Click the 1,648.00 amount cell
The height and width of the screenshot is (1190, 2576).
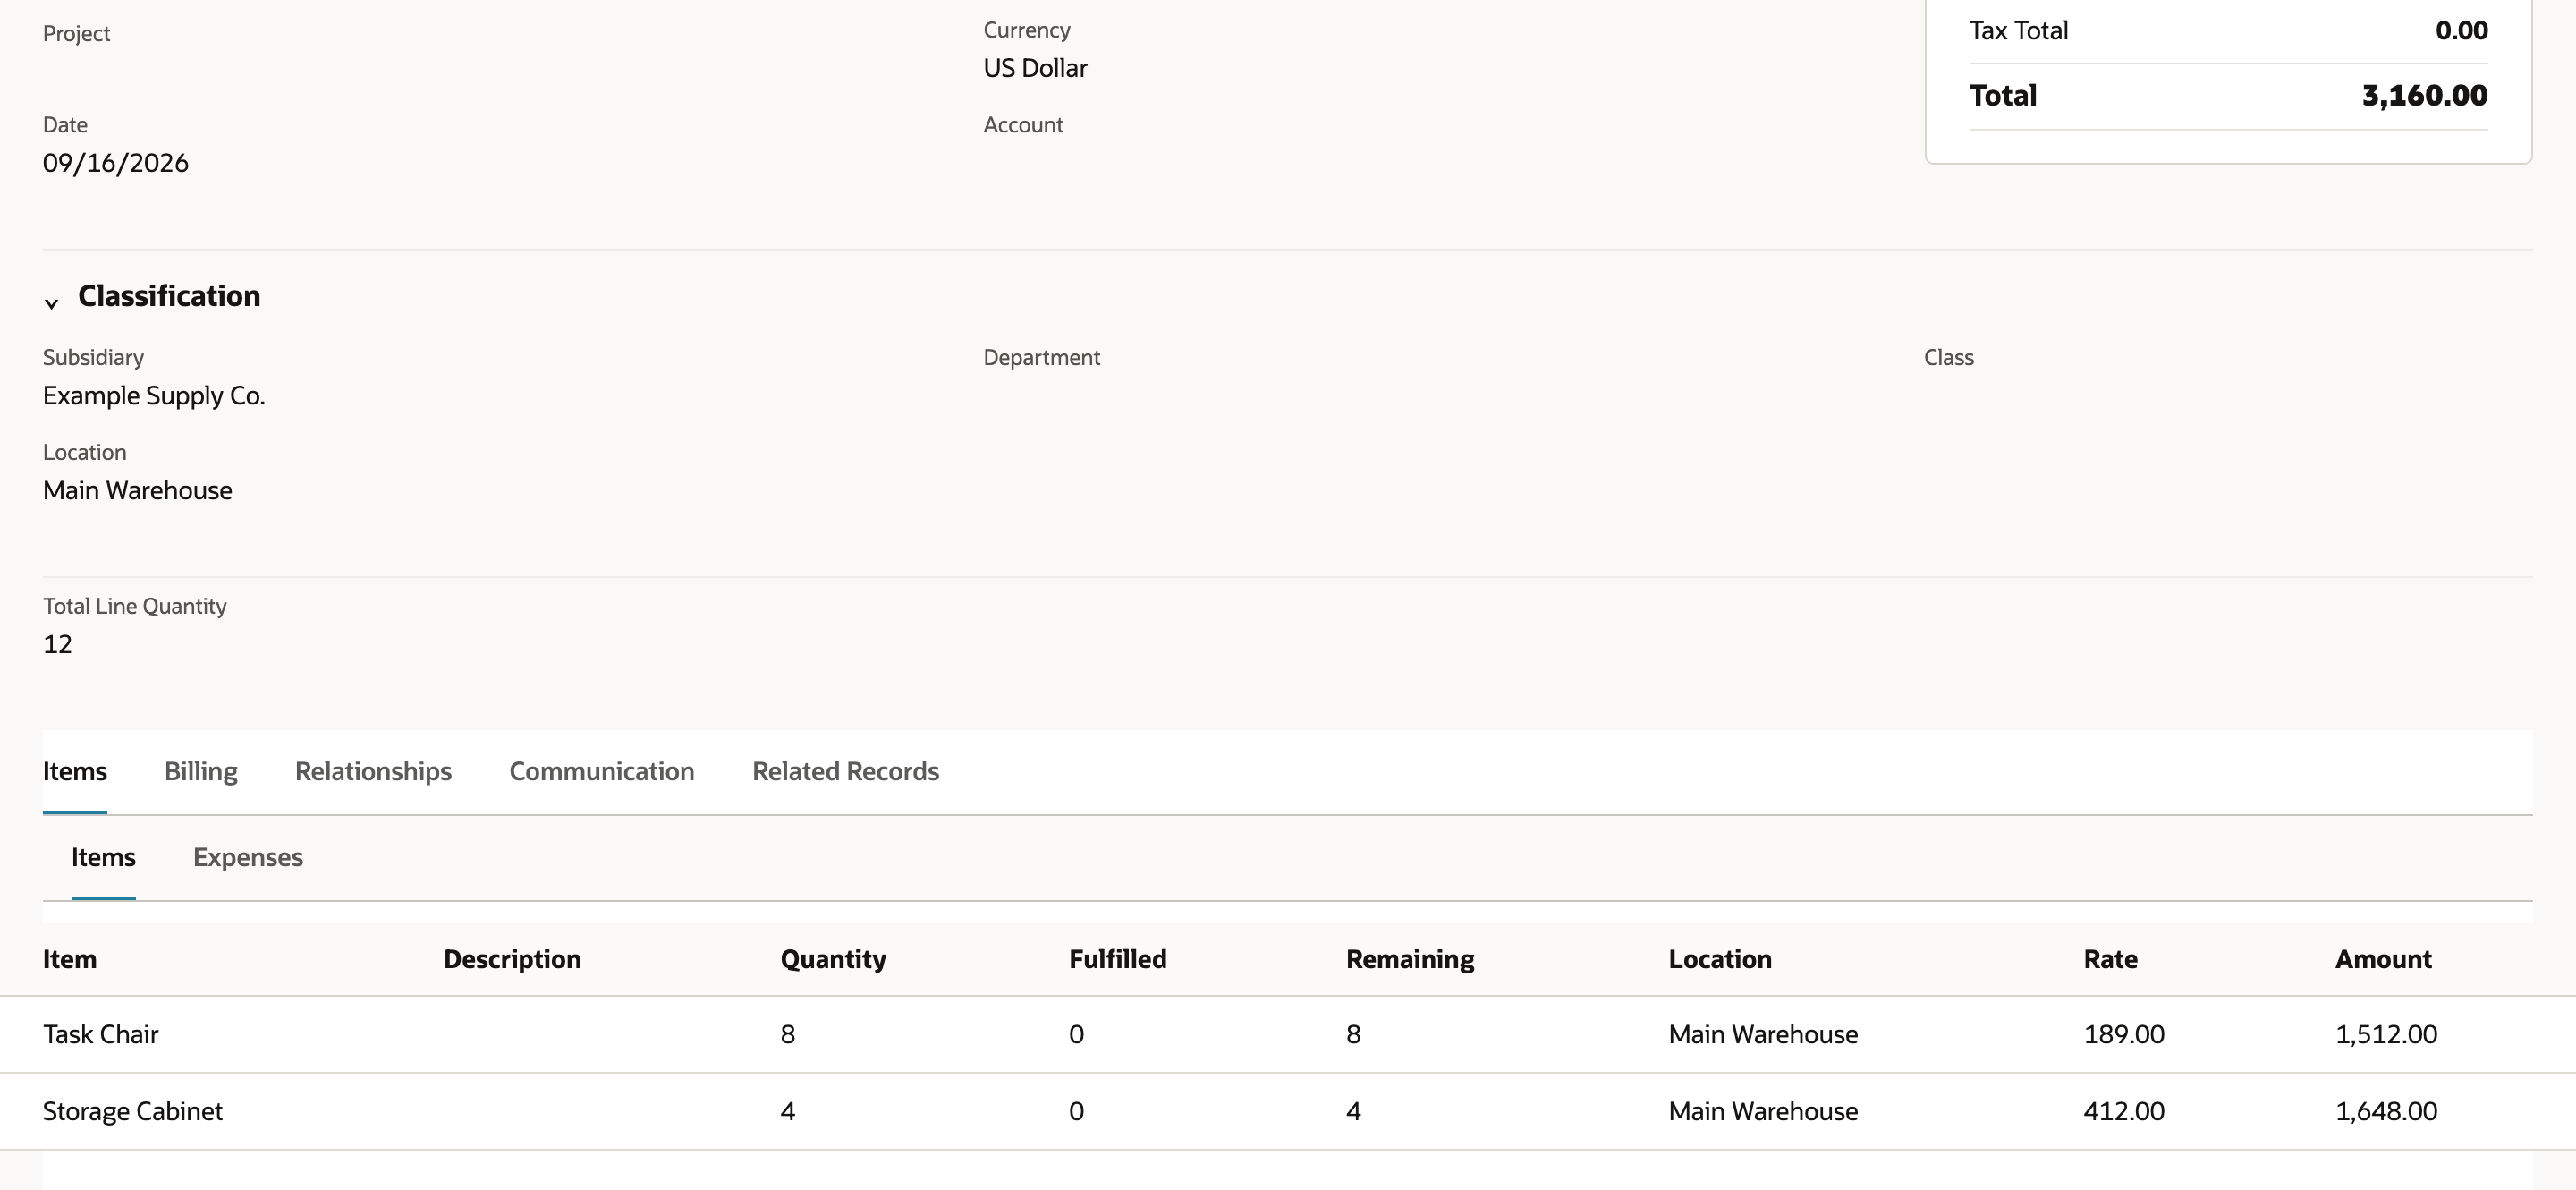tap(2386, 1111)
